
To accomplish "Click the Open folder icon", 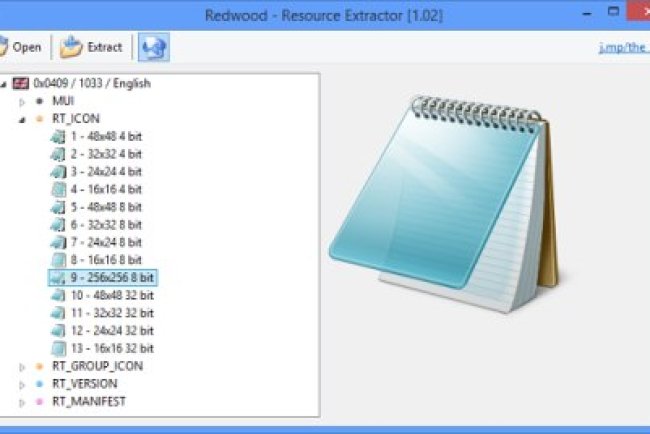I will 3,47.
